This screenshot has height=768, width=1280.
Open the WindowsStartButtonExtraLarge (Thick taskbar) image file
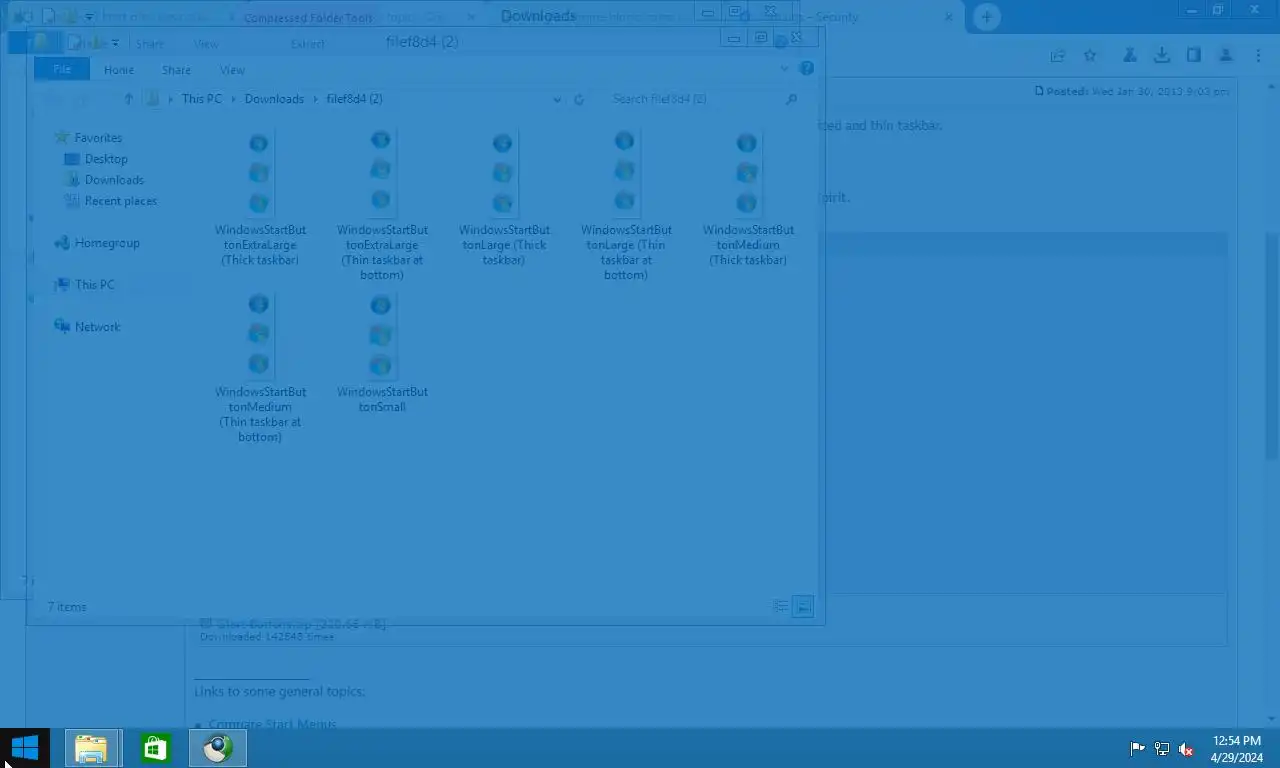260,199
